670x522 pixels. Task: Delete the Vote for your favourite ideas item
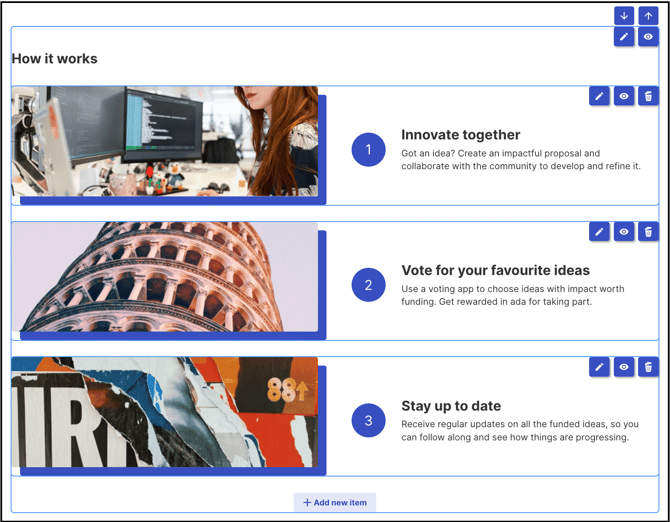click(648, 232)
